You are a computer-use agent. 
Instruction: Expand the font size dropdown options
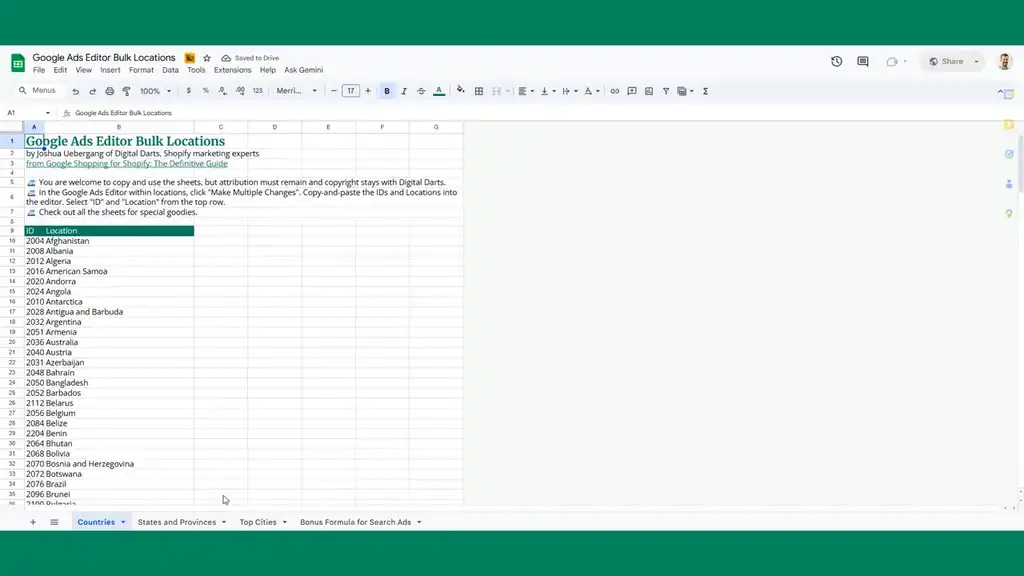(x=351, y=91)
